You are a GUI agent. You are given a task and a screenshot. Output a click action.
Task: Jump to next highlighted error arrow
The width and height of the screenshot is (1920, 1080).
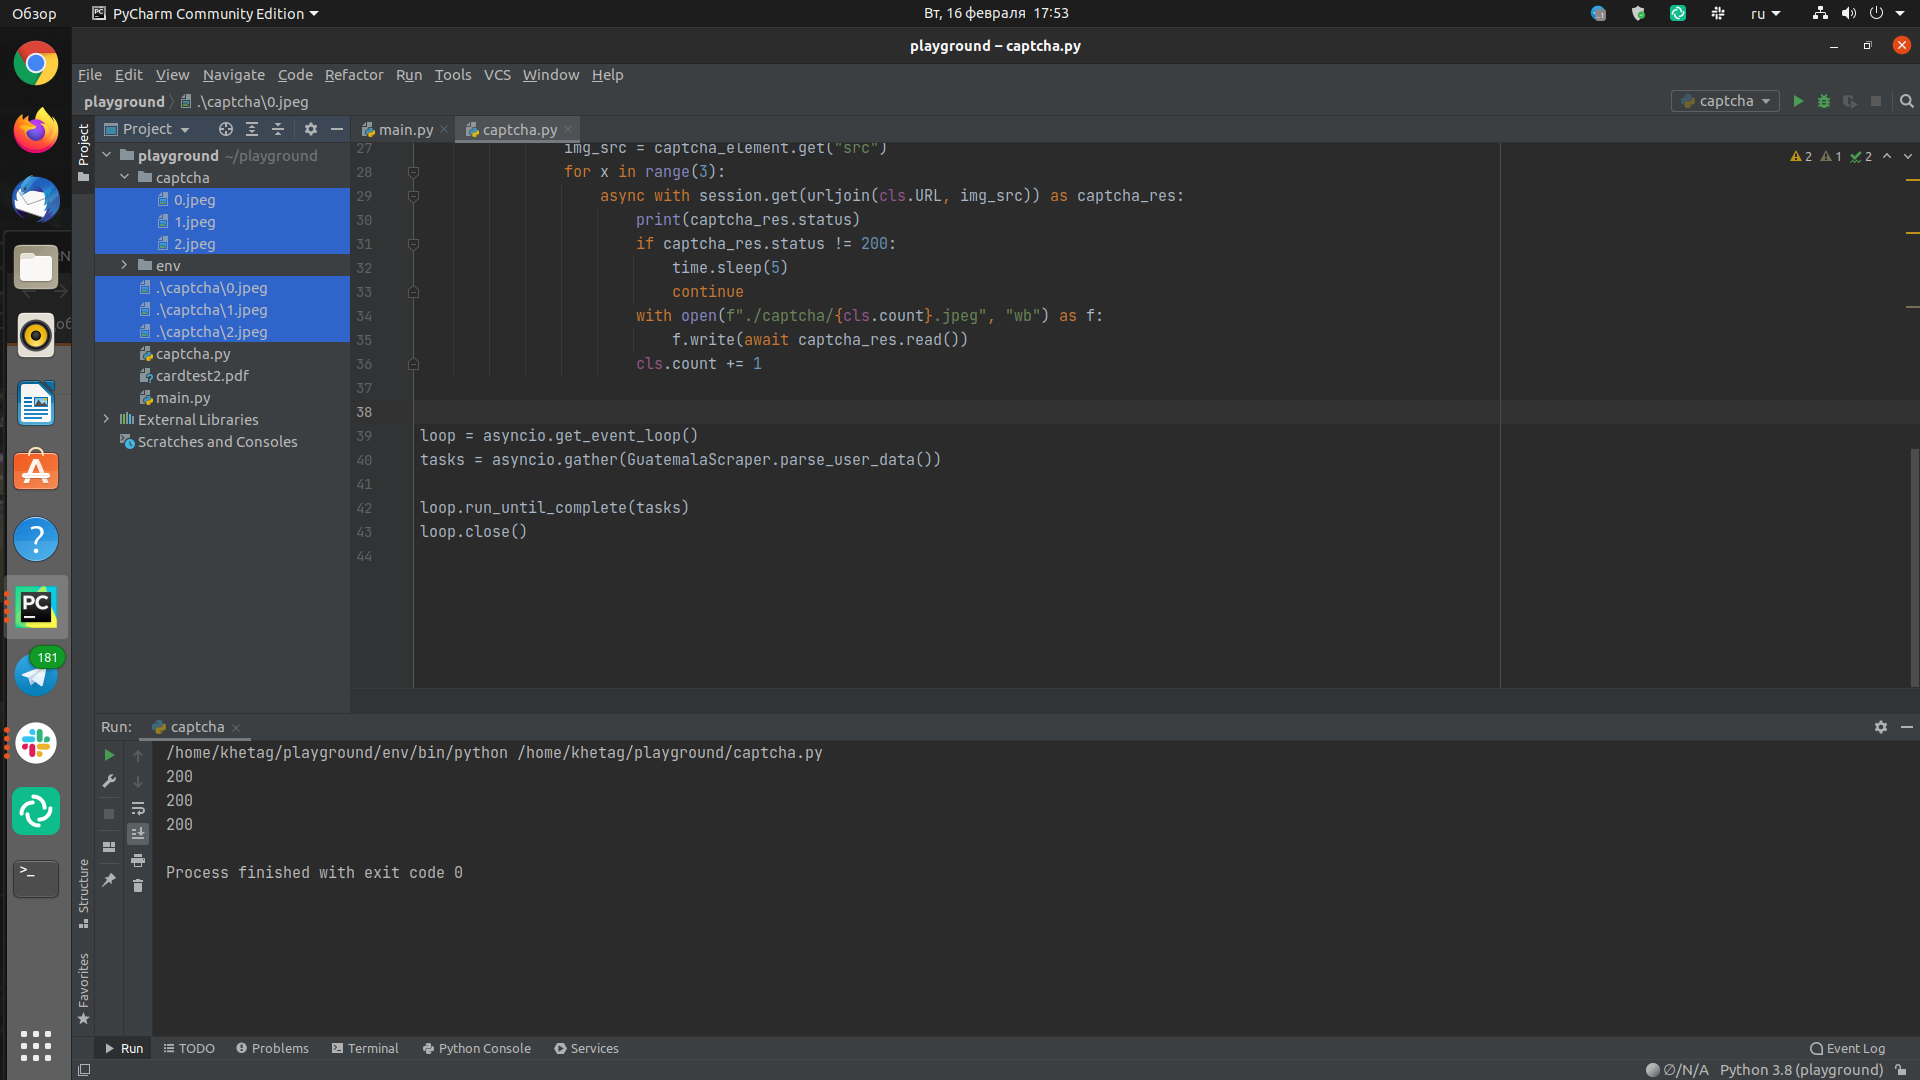[1907, 156]
